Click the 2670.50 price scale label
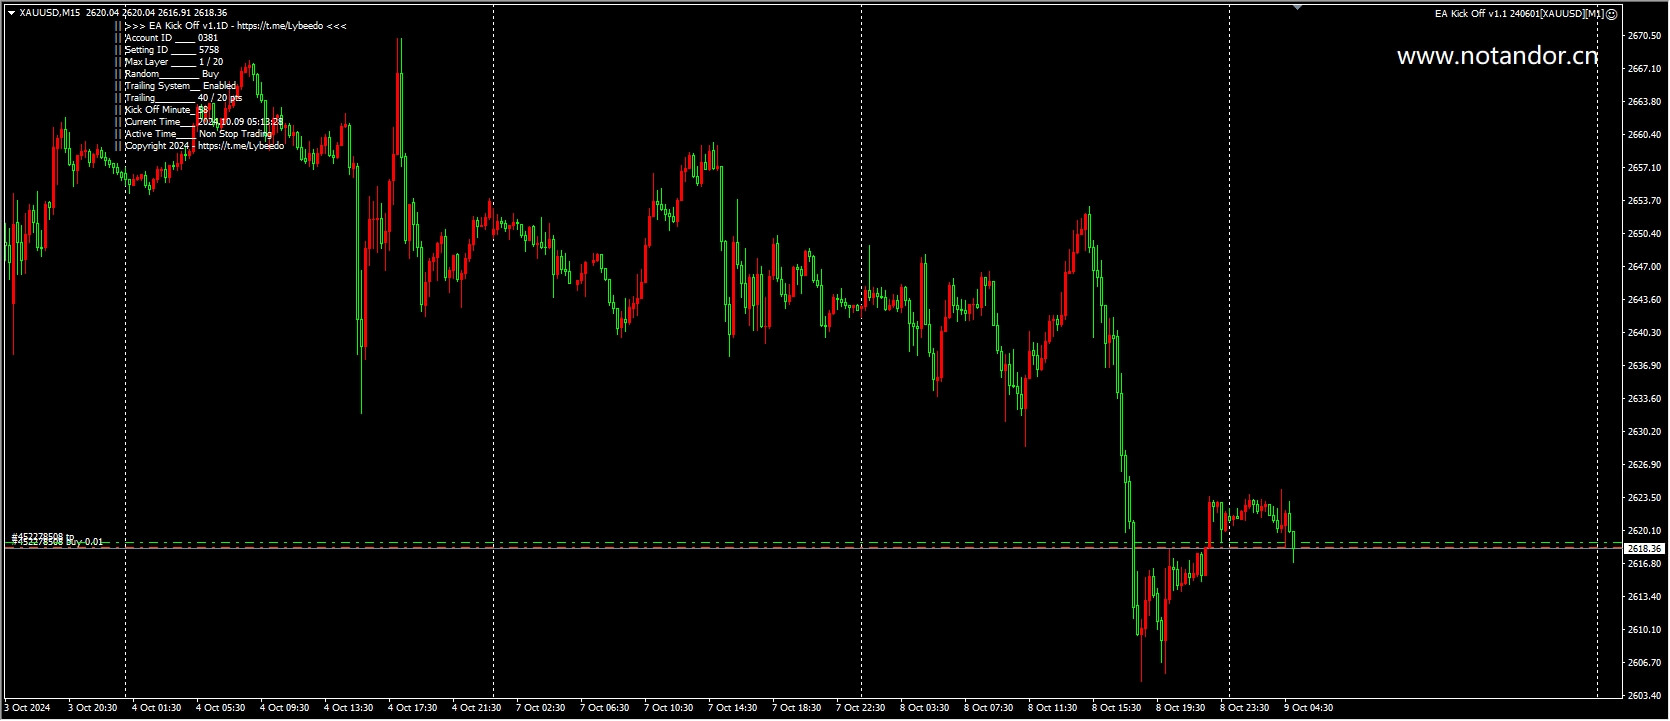This screenshot has height=721, width=1670. [x=1644, y=36]
